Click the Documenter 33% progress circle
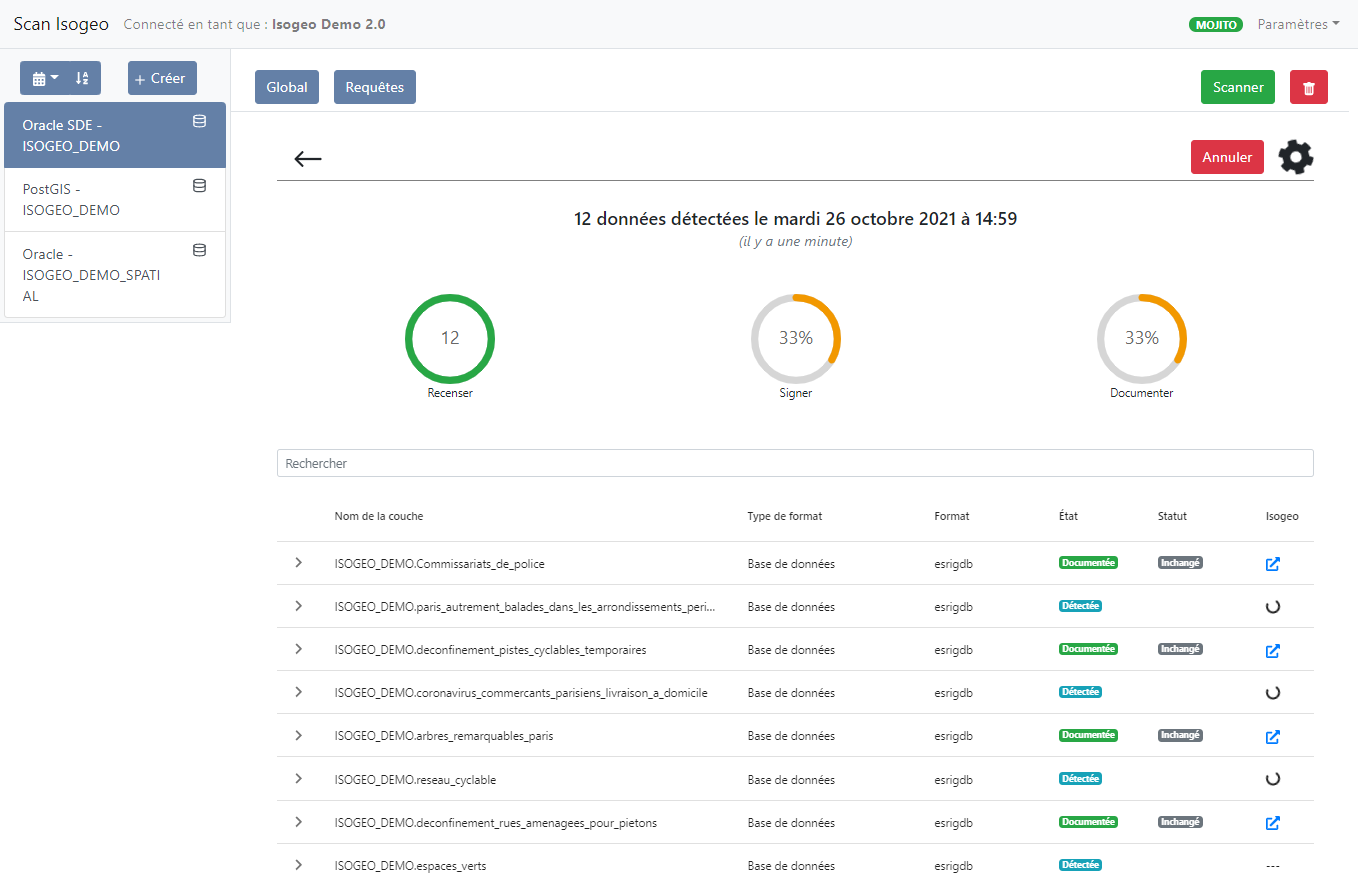 pos(1142,338)
